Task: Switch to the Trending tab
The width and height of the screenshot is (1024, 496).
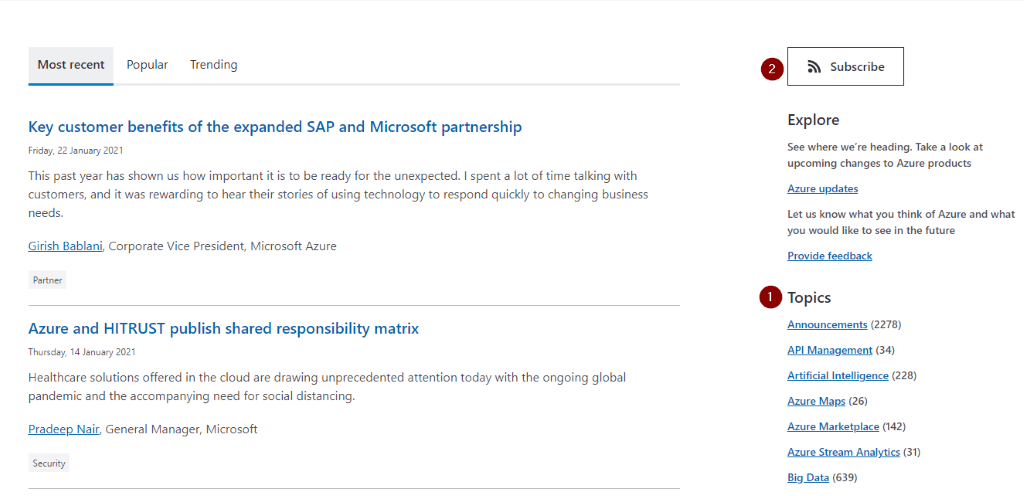Action: [214, 65]
